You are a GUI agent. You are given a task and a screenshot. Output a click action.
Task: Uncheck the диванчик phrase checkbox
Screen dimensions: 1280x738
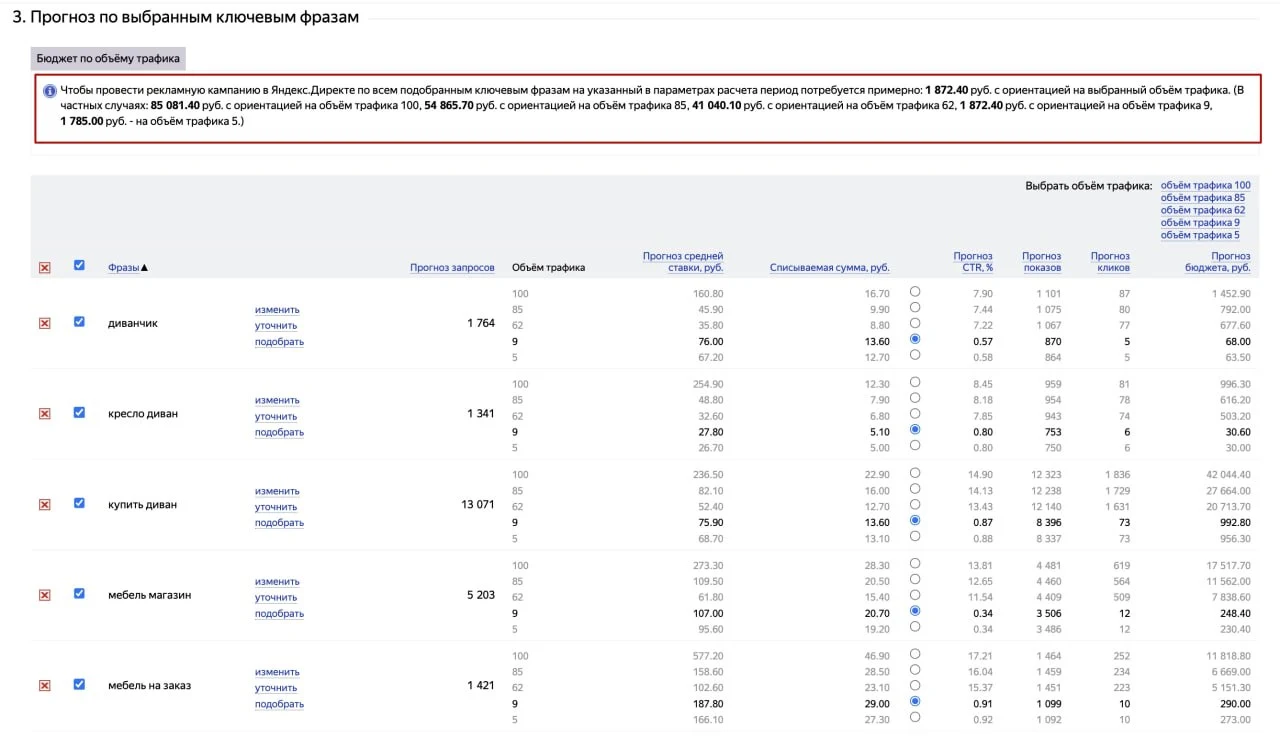click(79, 322)
